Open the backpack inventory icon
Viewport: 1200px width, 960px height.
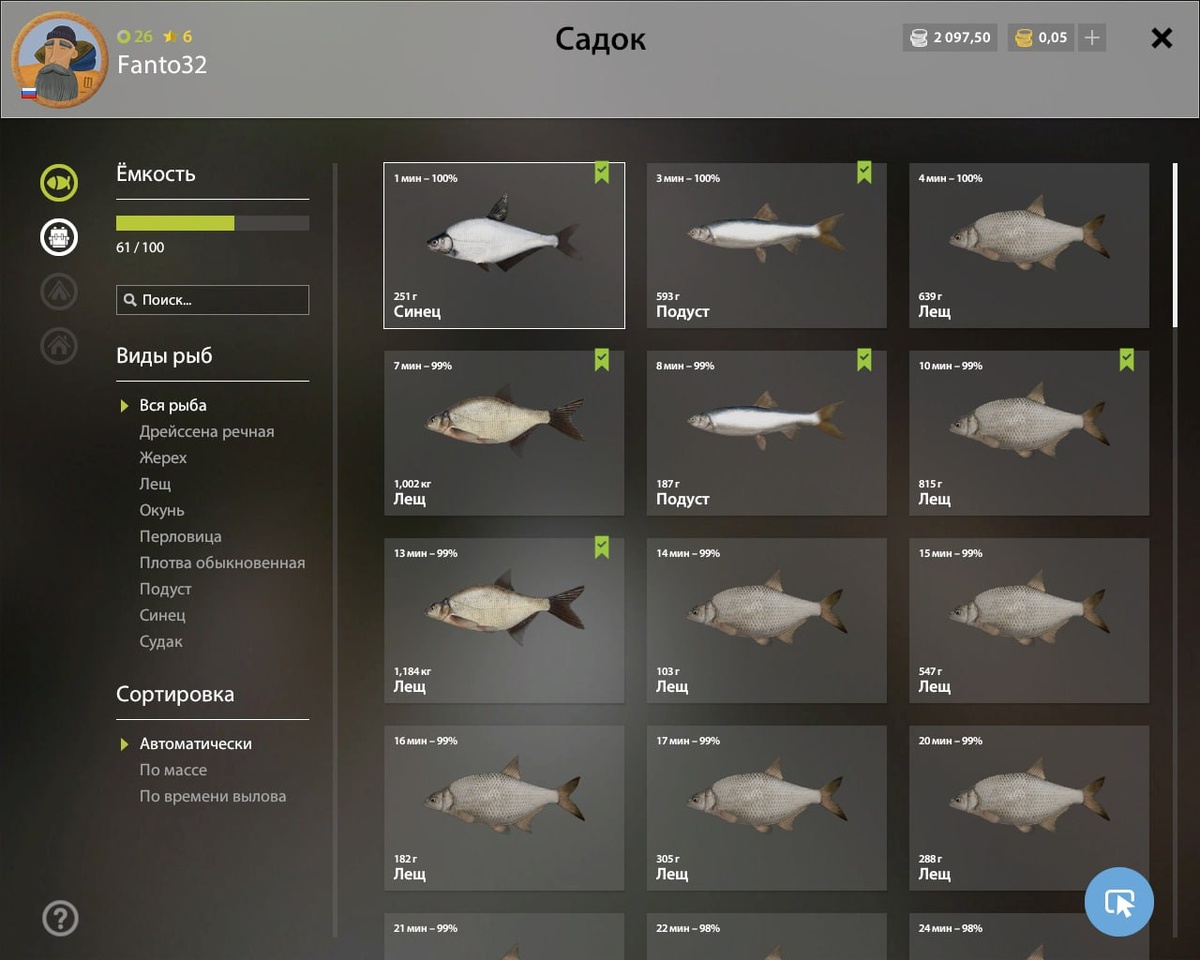click(x=59, y=237)
